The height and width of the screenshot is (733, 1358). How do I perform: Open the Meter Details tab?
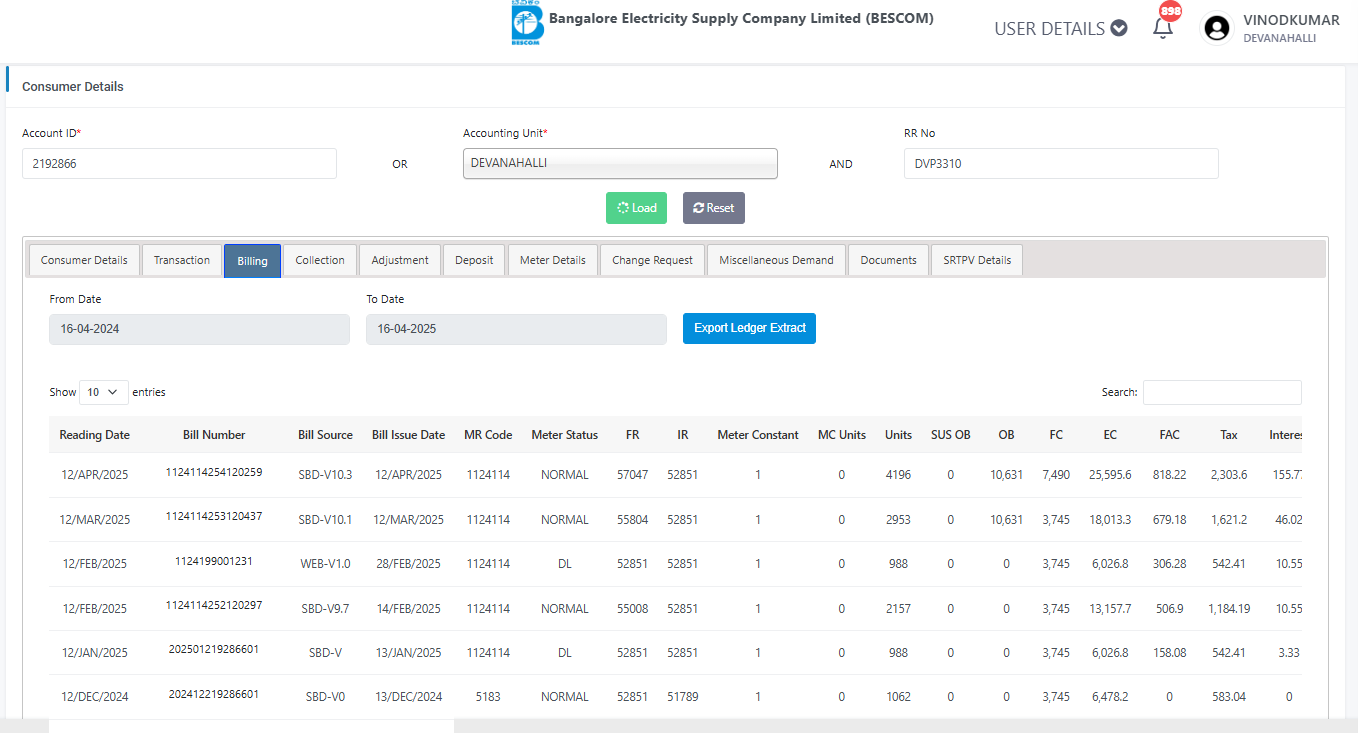pyautogui.click(x=553, y=260)
